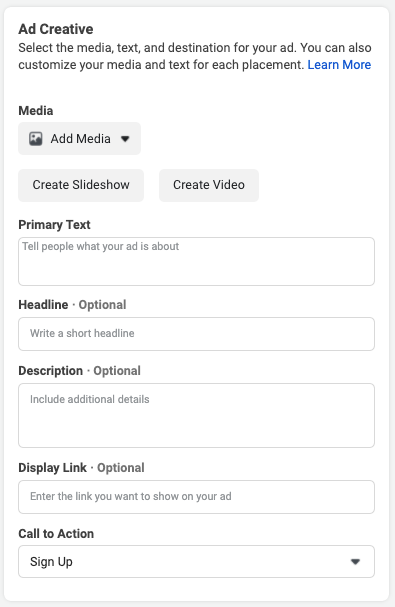Image resolution: width=395 pixels, height=607 pixels.
Task: Click the Call to Action label
Action: [56, 533]
